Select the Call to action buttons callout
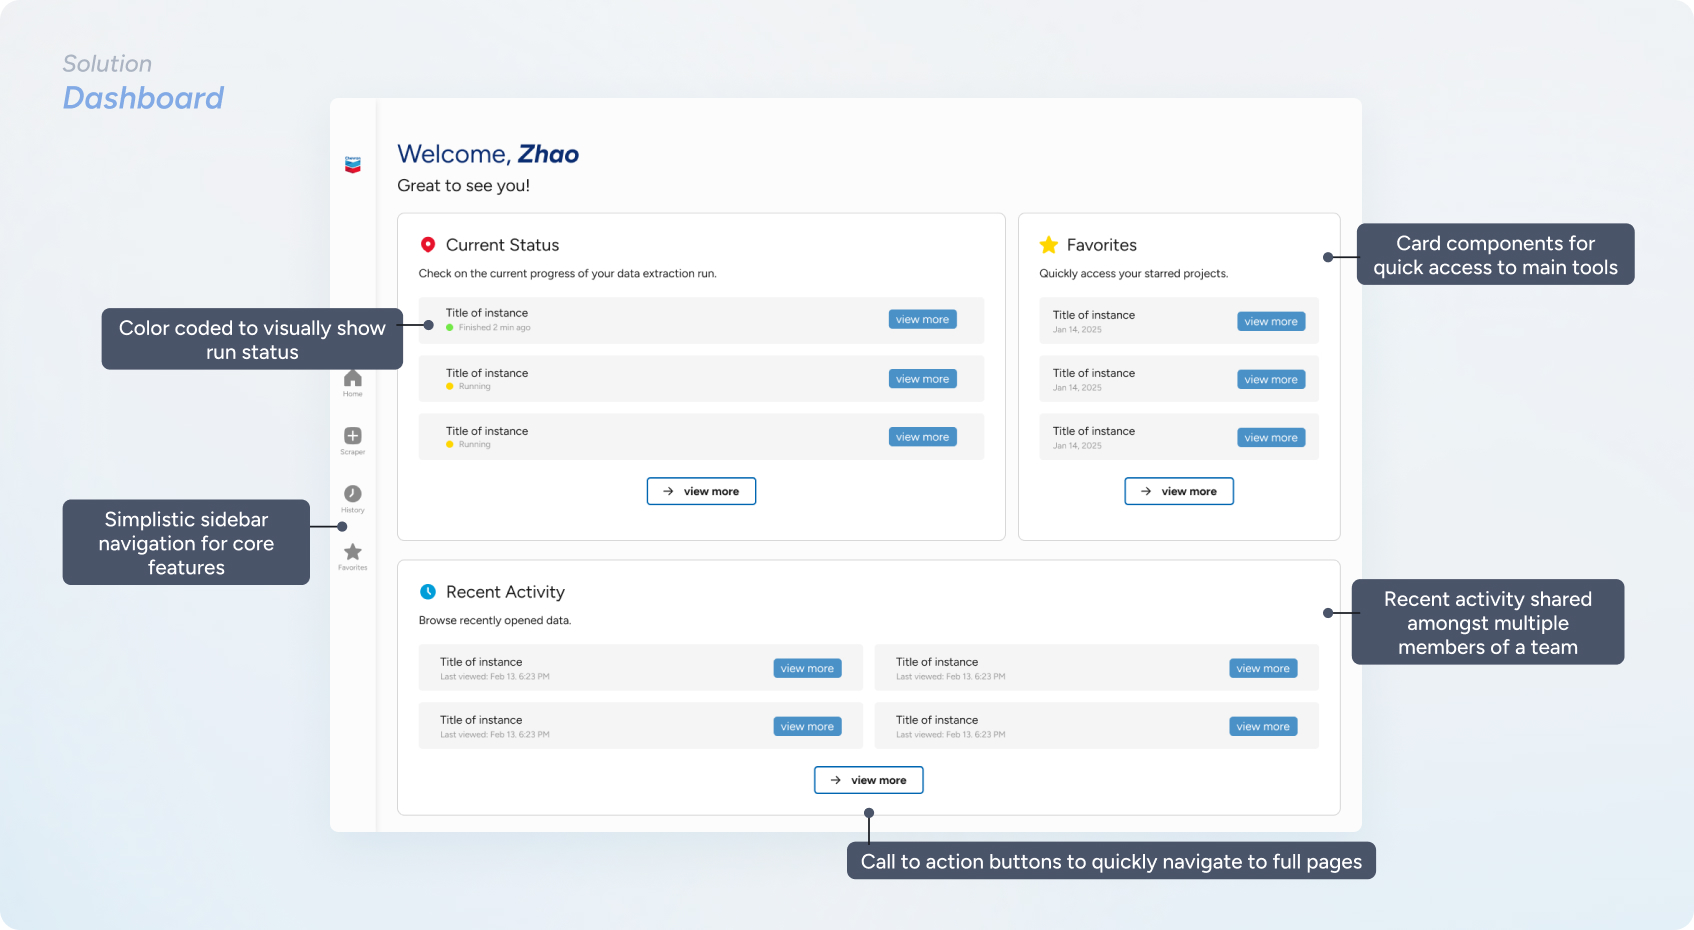The height and width of the screenshot is (930, 1694). point(1111,861)
